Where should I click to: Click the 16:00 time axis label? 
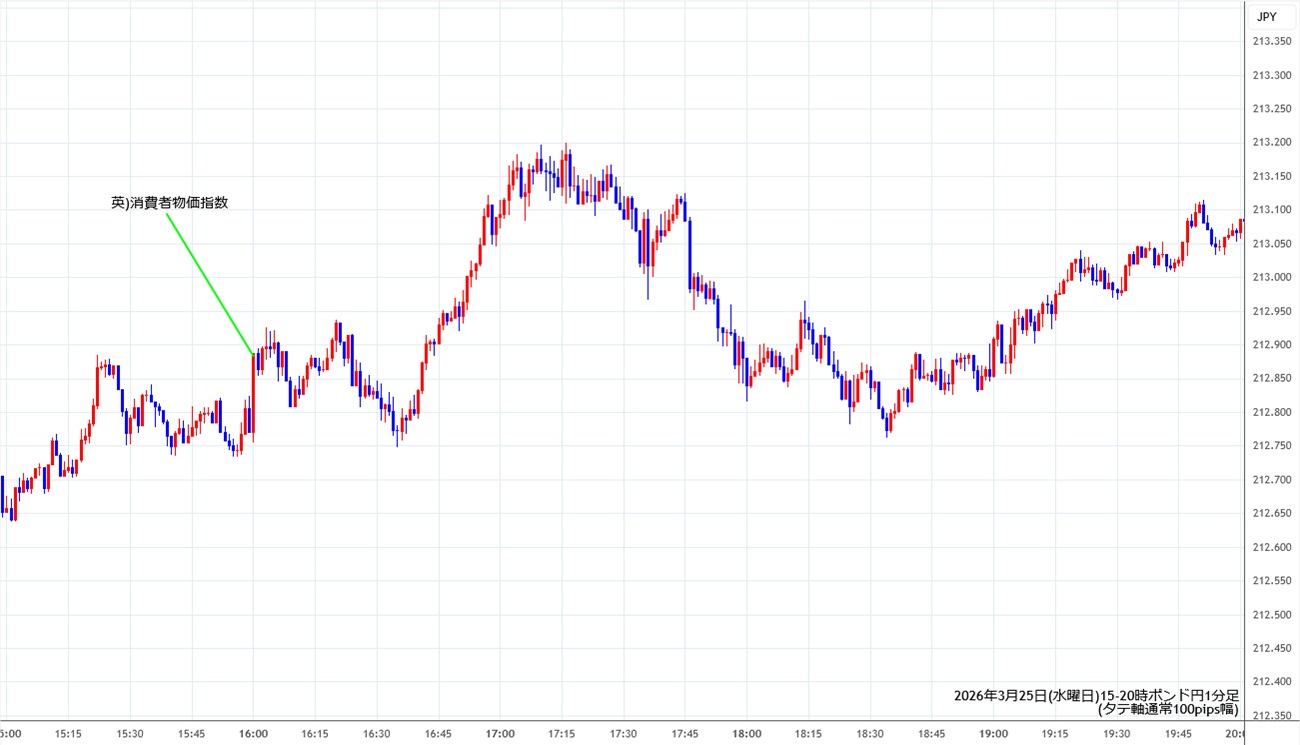pos(253,734)
